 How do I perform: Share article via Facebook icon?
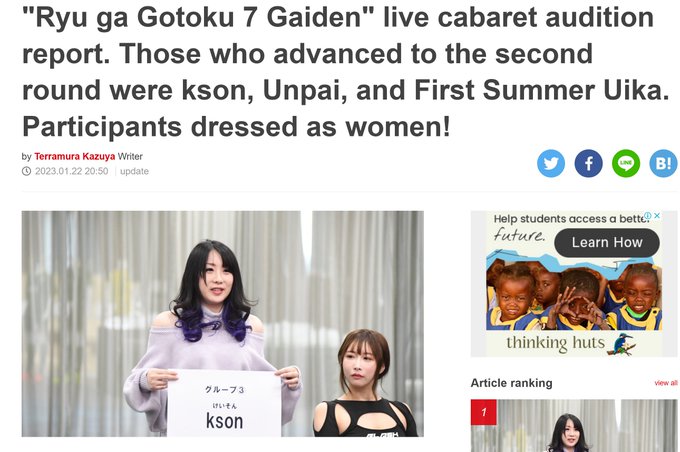pyautogui.click(x=588, y=164)
